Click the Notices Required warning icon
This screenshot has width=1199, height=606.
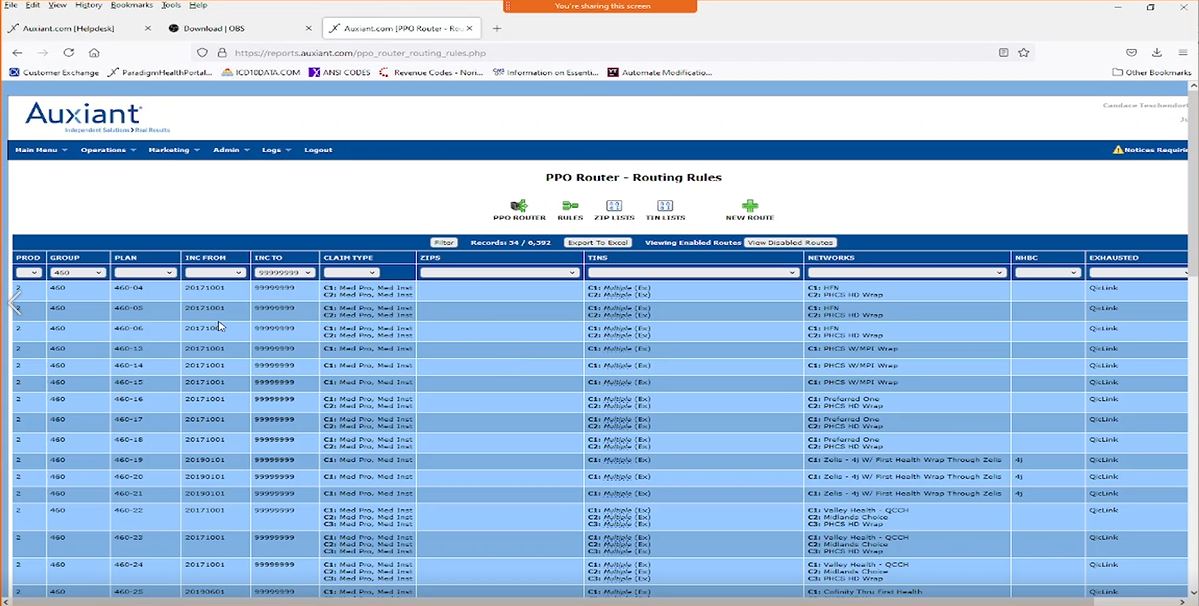pos(1118,150)
